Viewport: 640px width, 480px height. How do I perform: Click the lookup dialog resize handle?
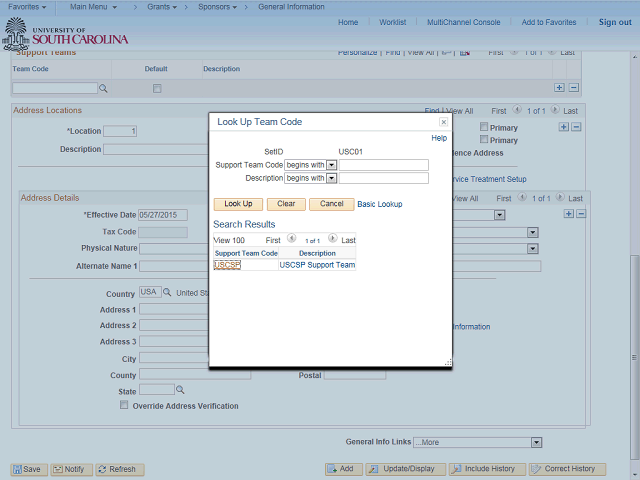click(x=448, y=362)
